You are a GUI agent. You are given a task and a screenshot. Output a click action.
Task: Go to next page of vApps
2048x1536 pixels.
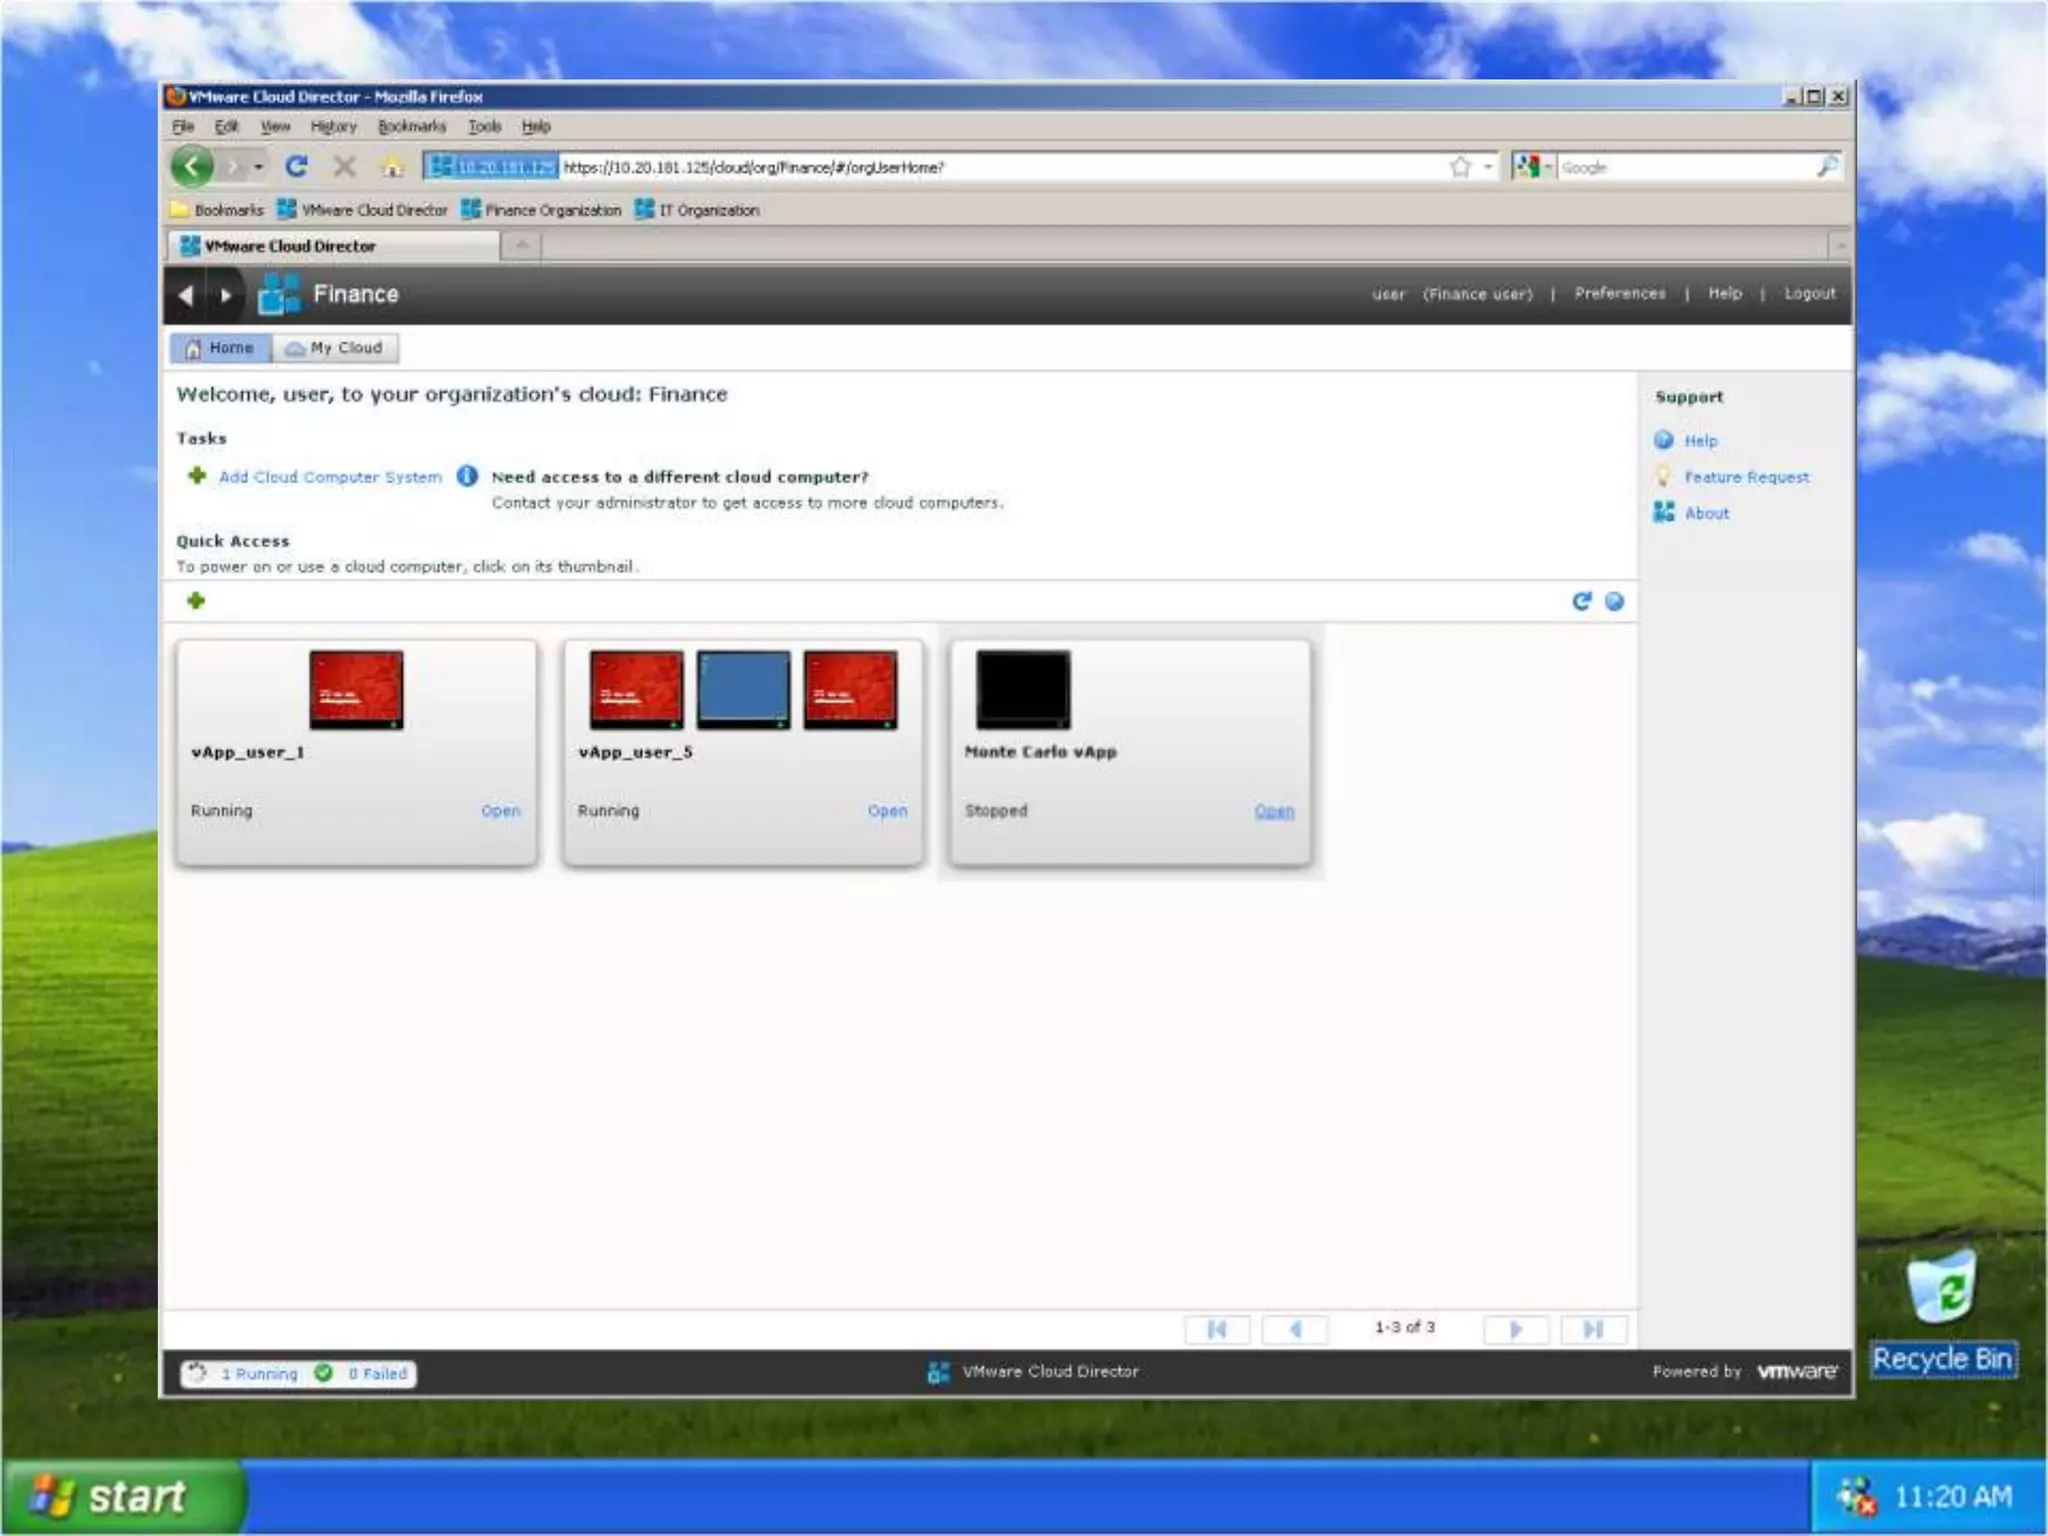1515,1329
